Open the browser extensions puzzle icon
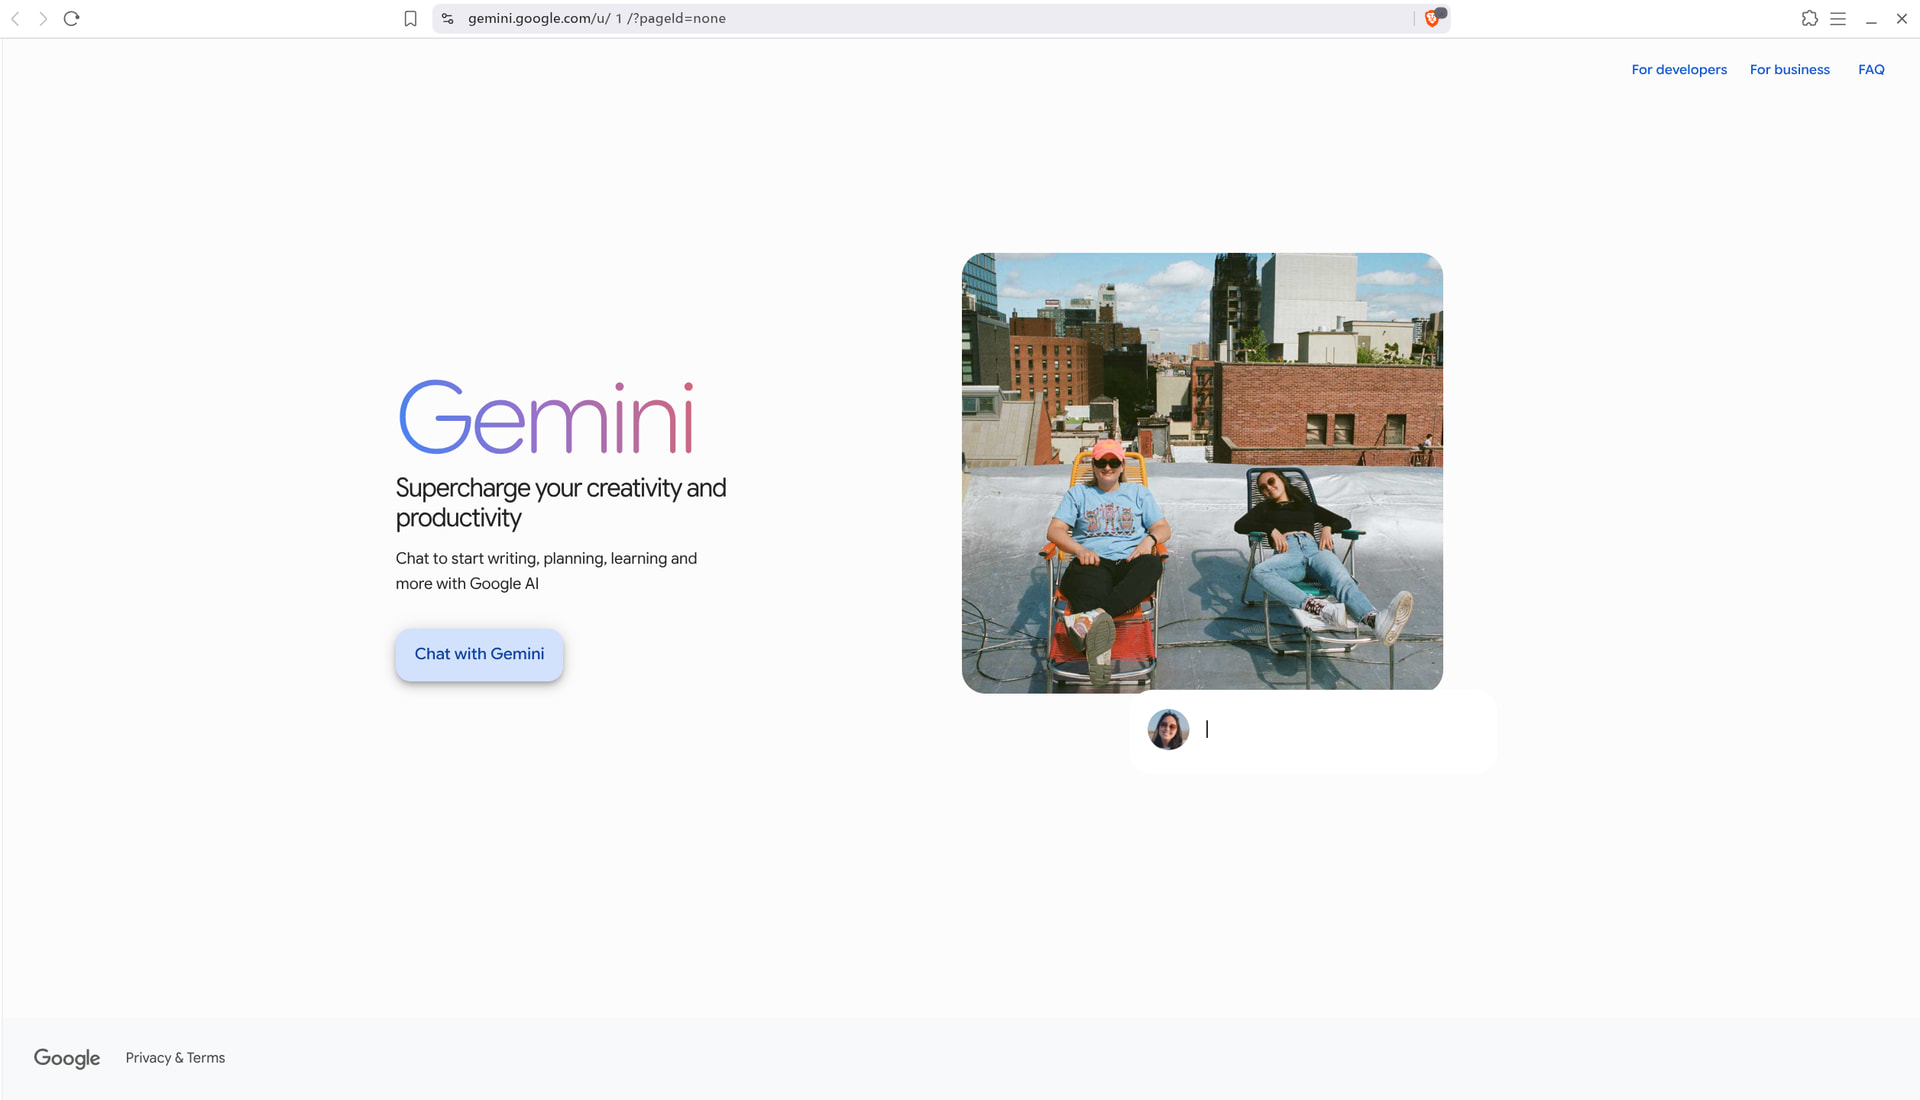Viewport: 1920px width, 1100px height. (x=1810, y=19)
